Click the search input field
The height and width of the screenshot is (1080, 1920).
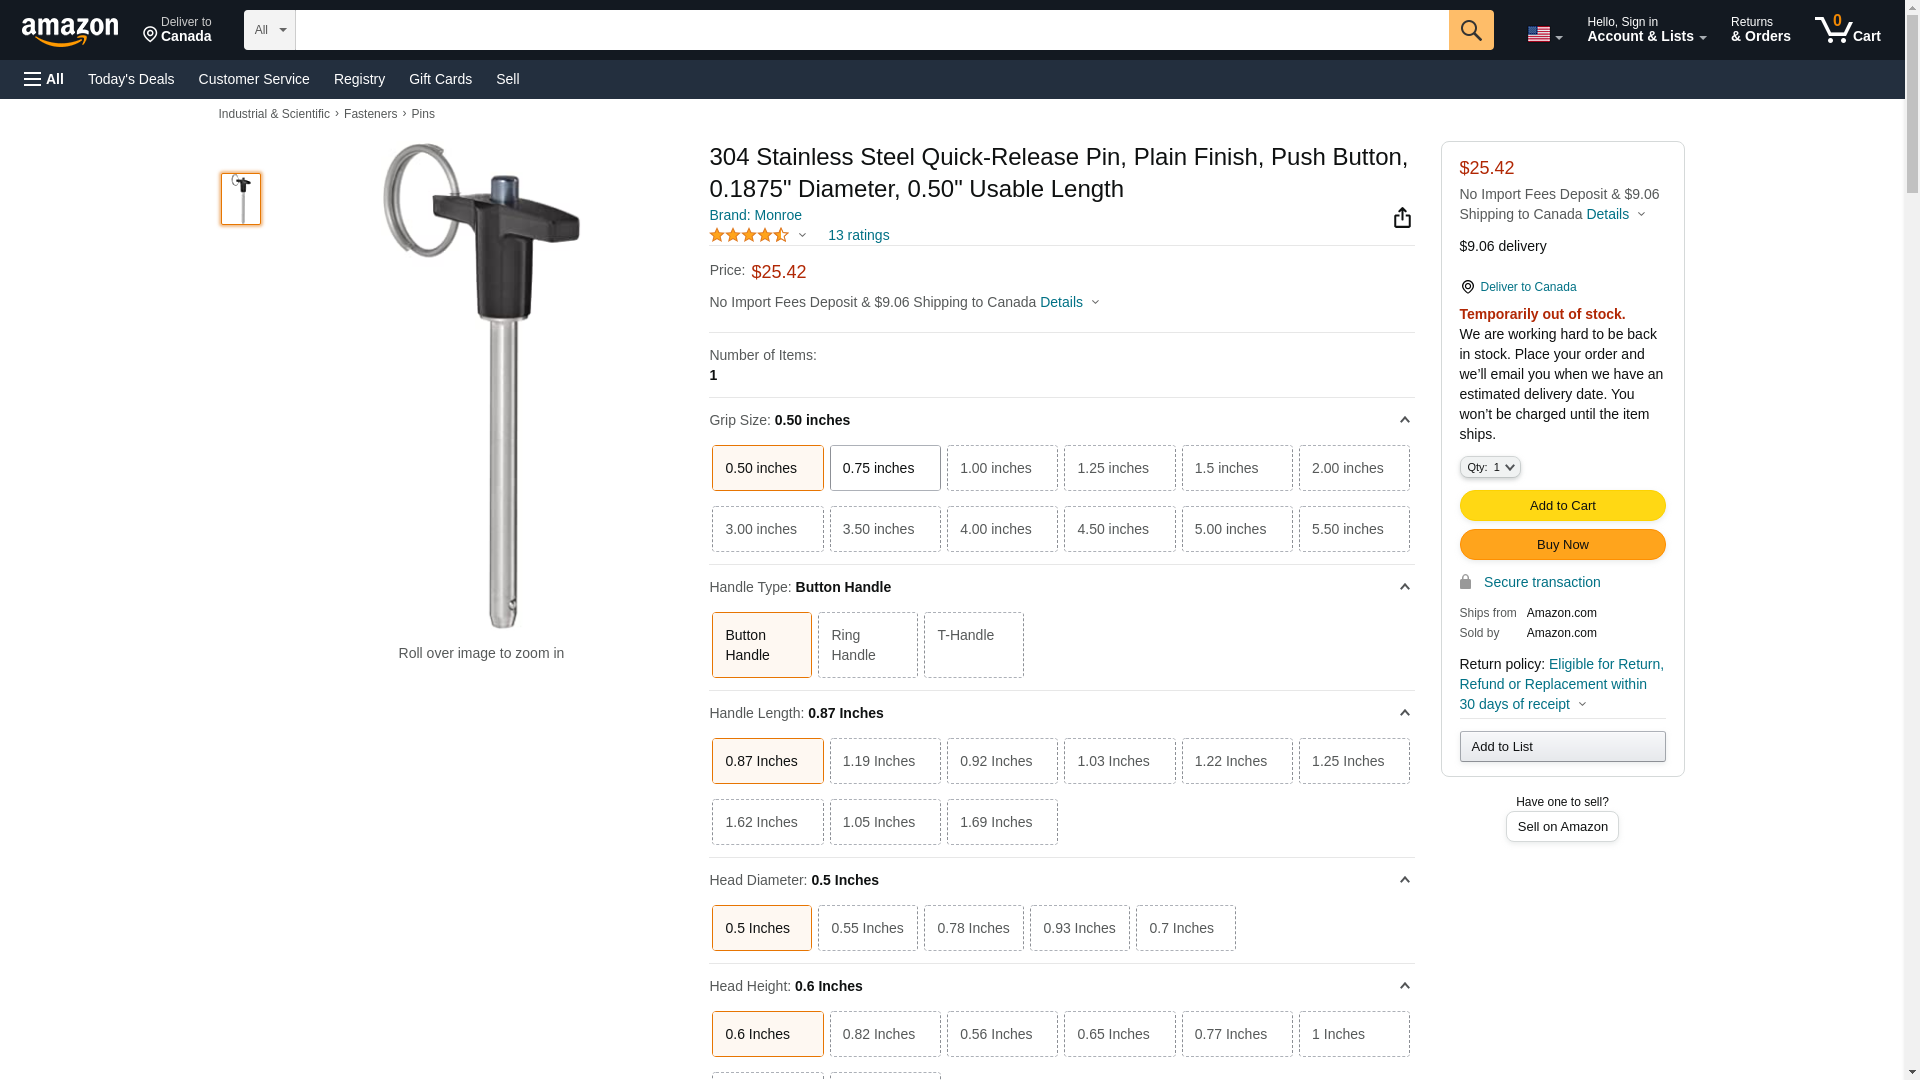[871, 30]
